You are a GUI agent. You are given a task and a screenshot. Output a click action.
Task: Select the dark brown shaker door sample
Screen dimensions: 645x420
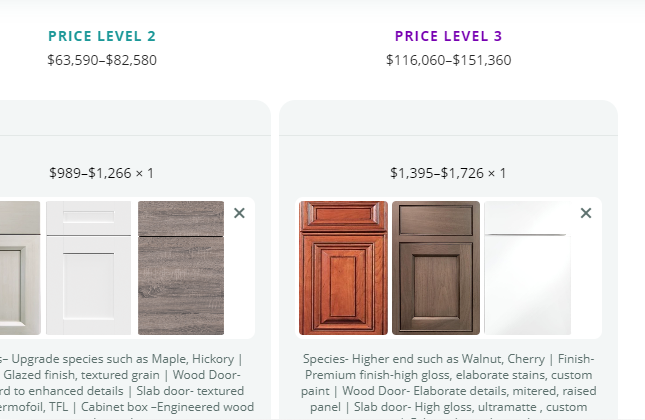point(436,268)
